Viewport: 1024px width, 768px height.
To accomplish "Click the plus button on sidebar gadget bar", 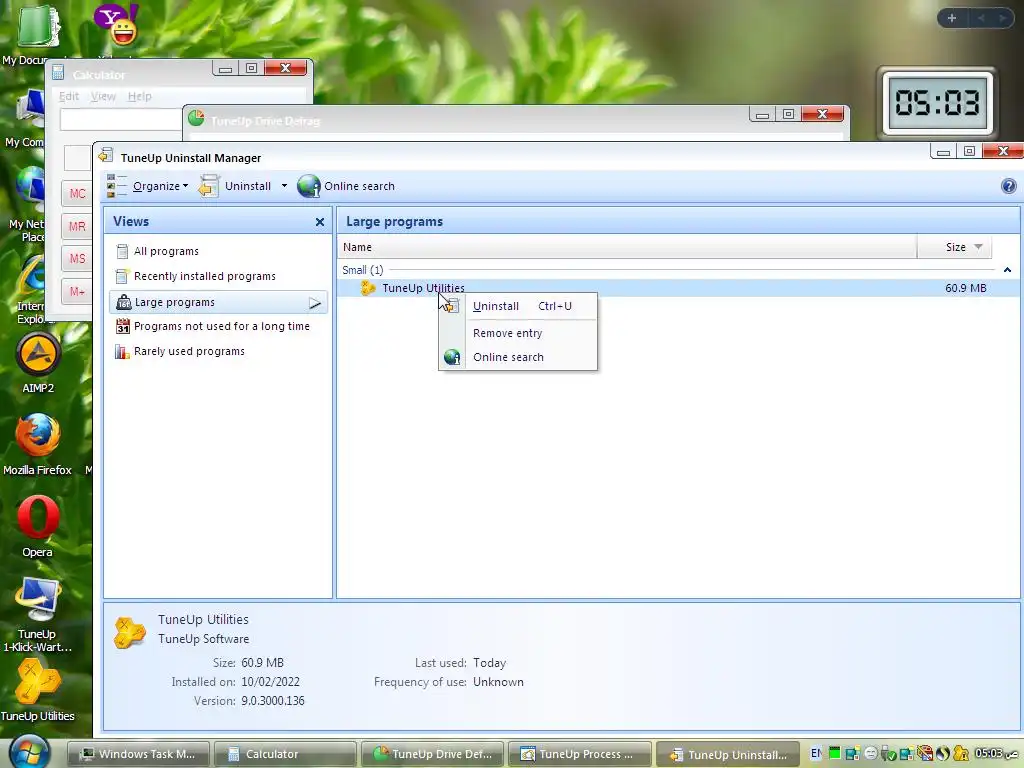I will (952, 18).
